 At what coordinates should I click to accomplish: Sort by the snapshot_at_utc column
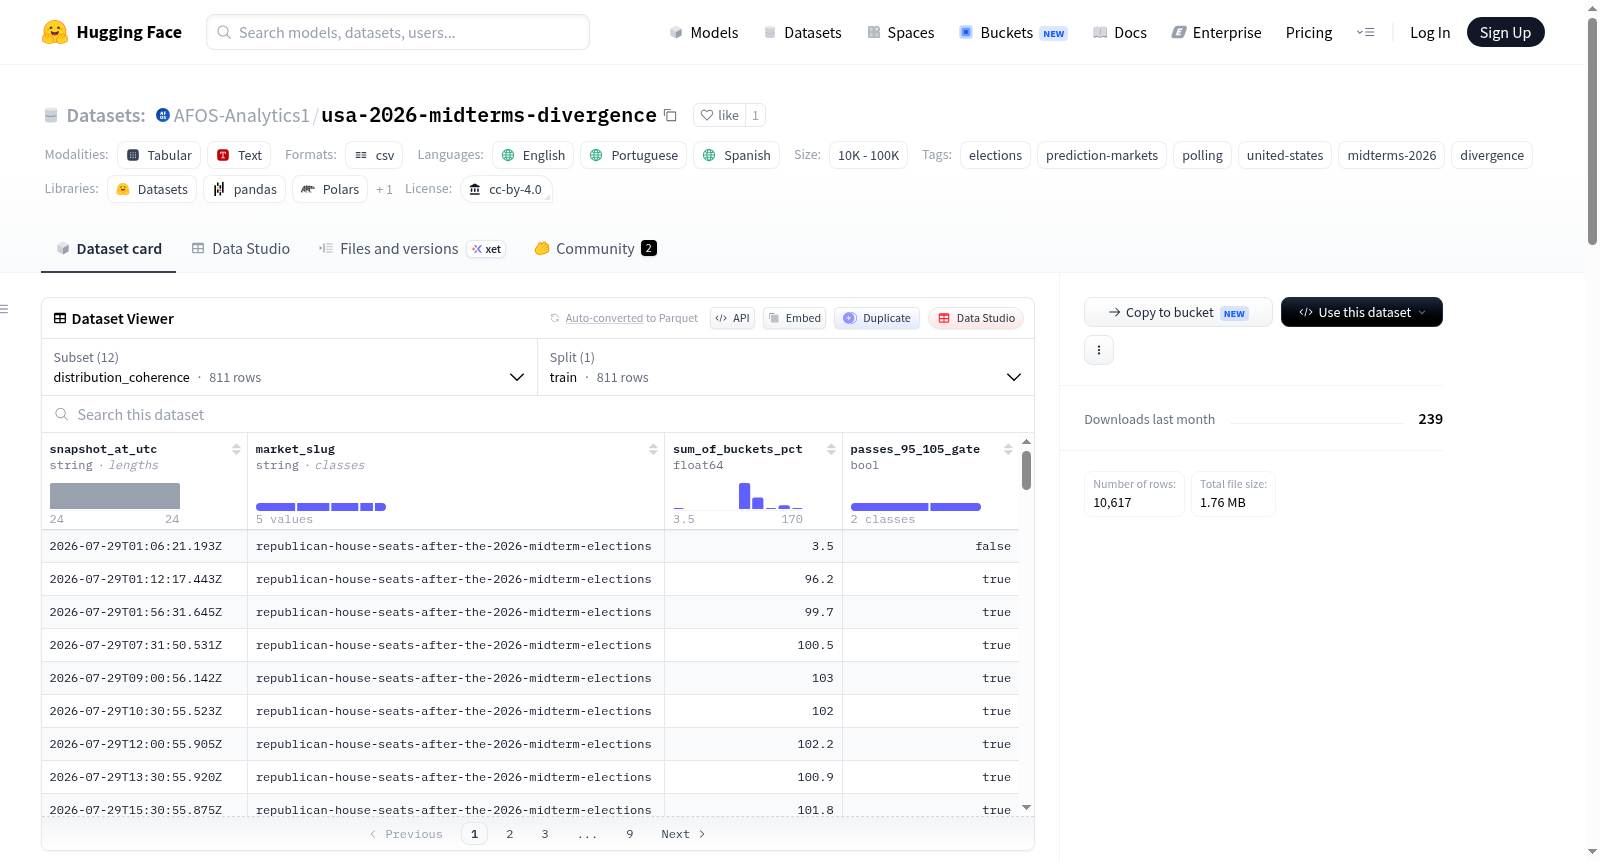point(236,449)
